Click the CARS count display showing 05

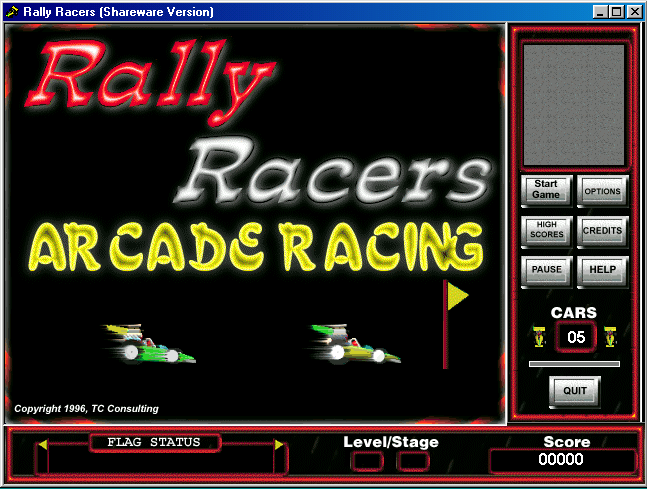pyautogui.click(x=576, y=337)
